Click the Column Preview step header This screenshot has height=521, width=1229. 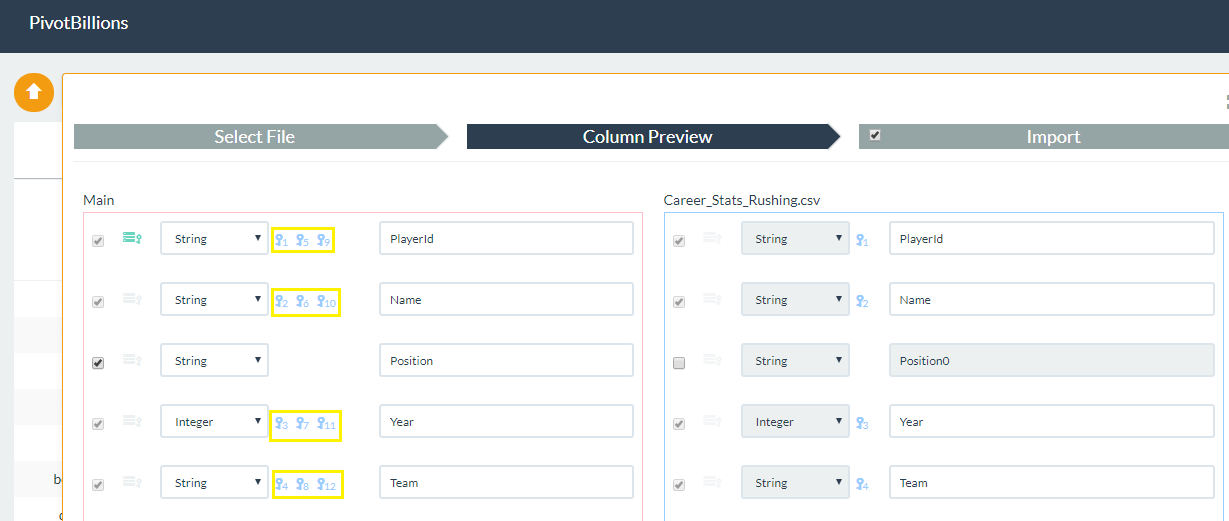click(x=647, y=137)
